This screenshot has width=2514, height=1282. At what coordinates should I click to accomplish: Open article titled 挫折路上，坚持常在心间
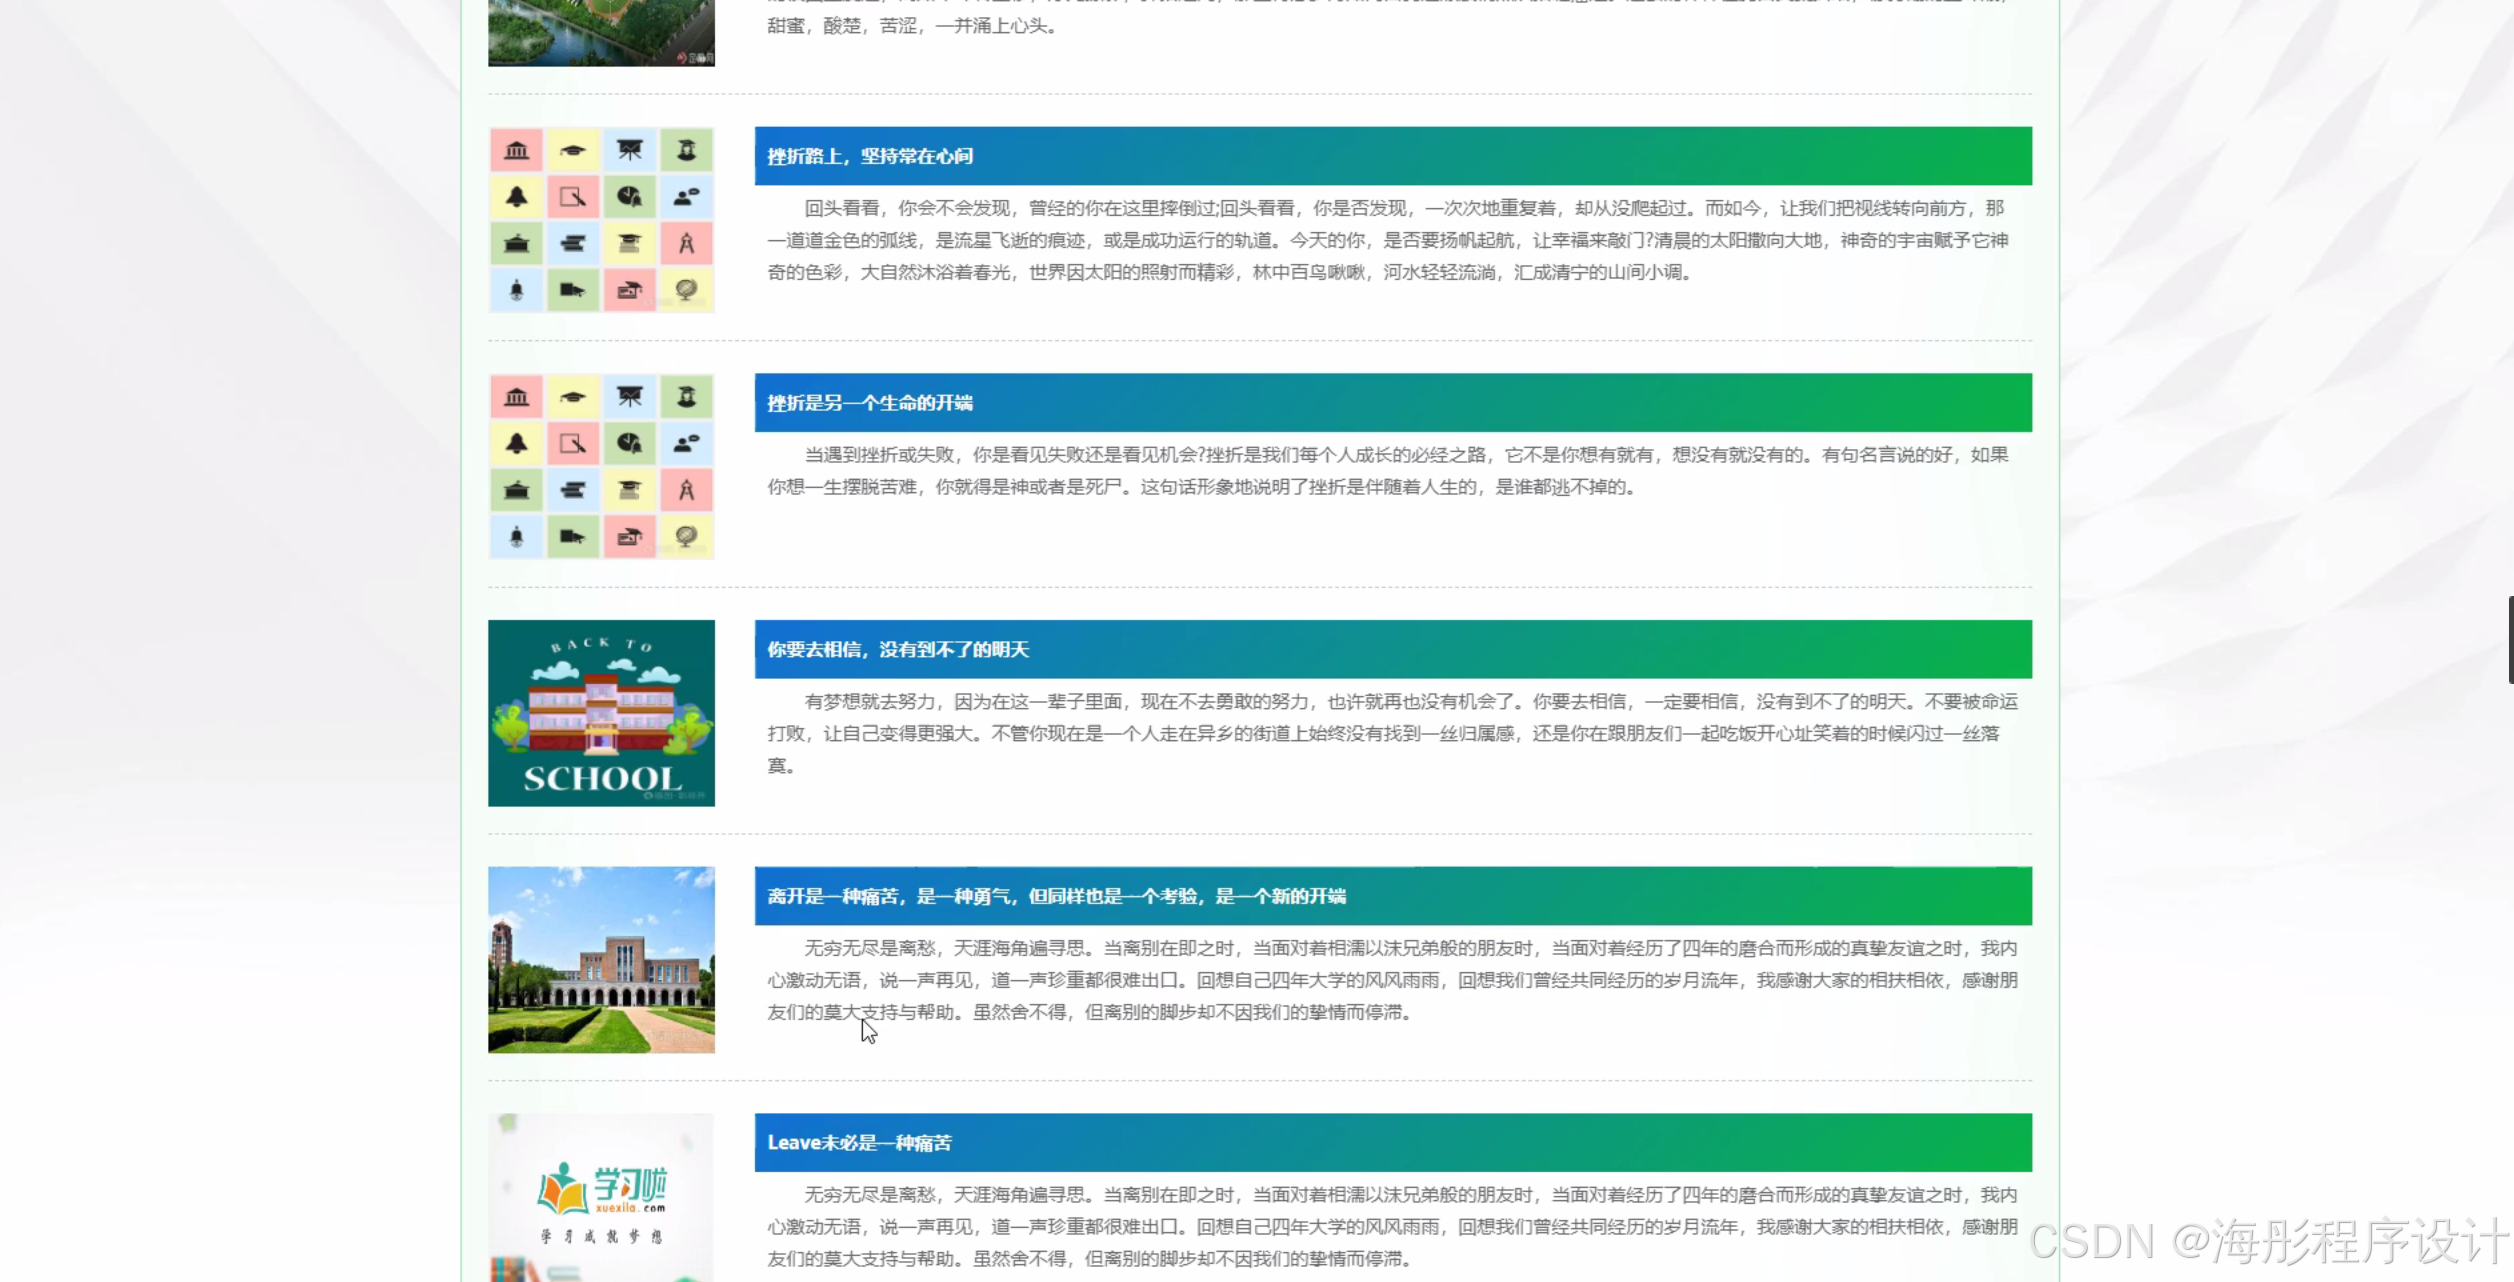tap(870, 156)
